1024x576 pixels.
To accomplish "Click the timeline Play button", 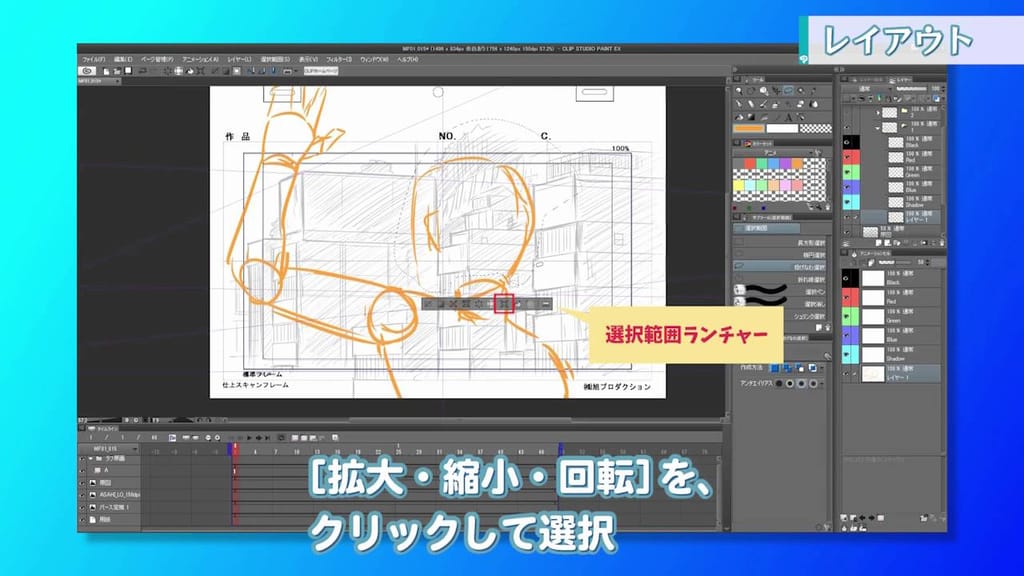I will pyautogui.click(x=249, y=438).
